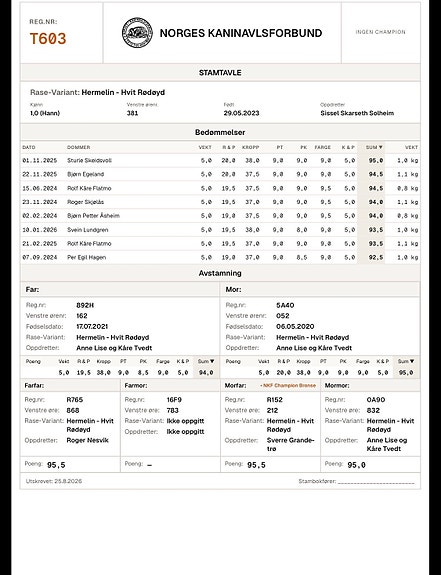Select judge Sturle Skeidsvoll
The image size is (441, 575).
(x=89, y=161)
